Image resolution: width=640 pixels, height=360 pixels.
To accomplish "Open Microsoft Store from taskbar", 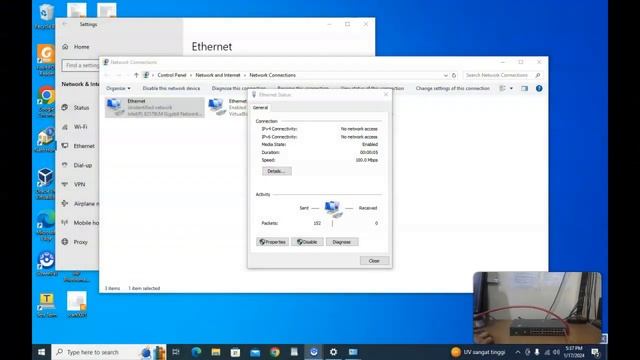I will click(x=236, y=352).
